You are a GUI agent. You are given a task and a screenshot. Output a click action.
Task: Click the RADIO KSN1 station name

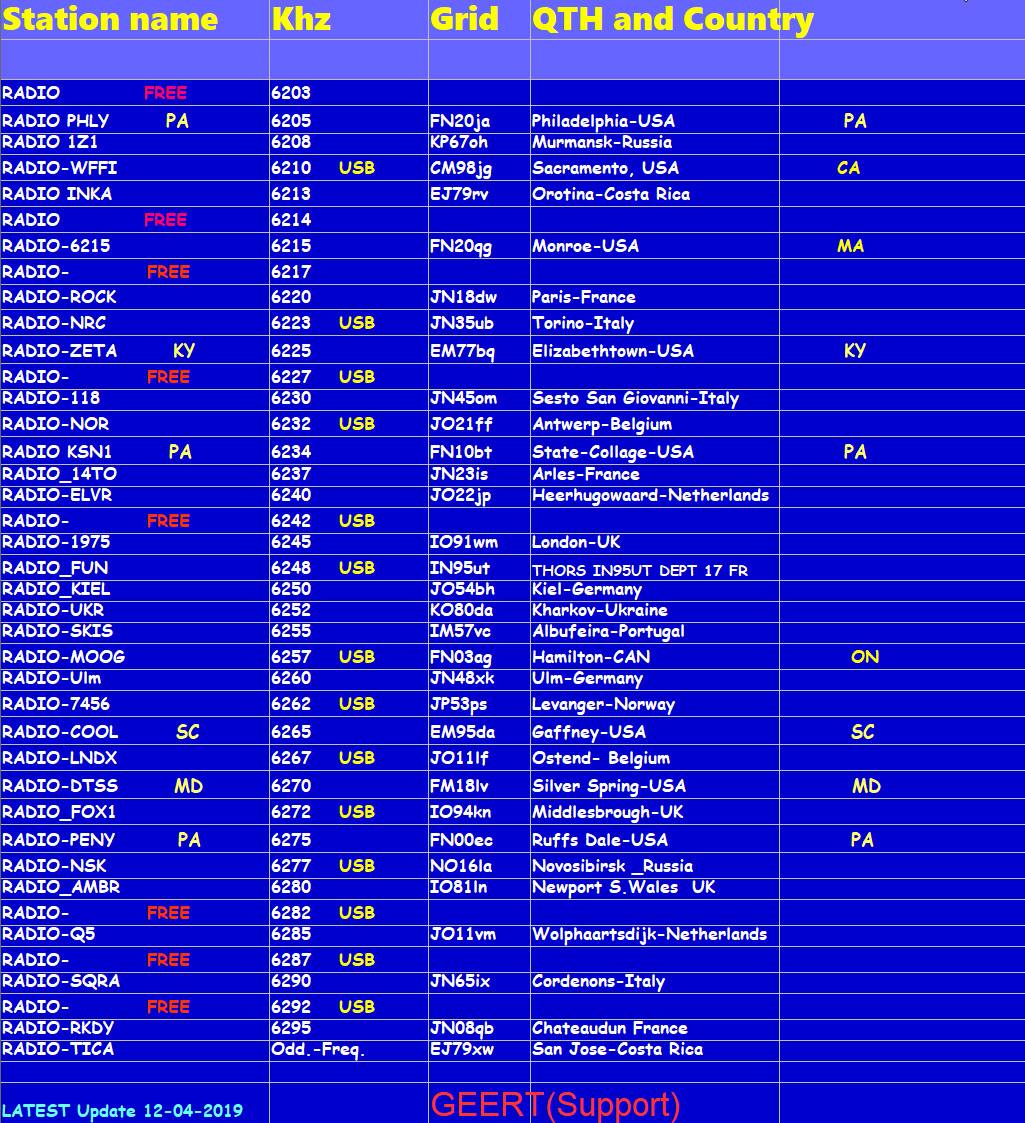[x=57, y=451]
